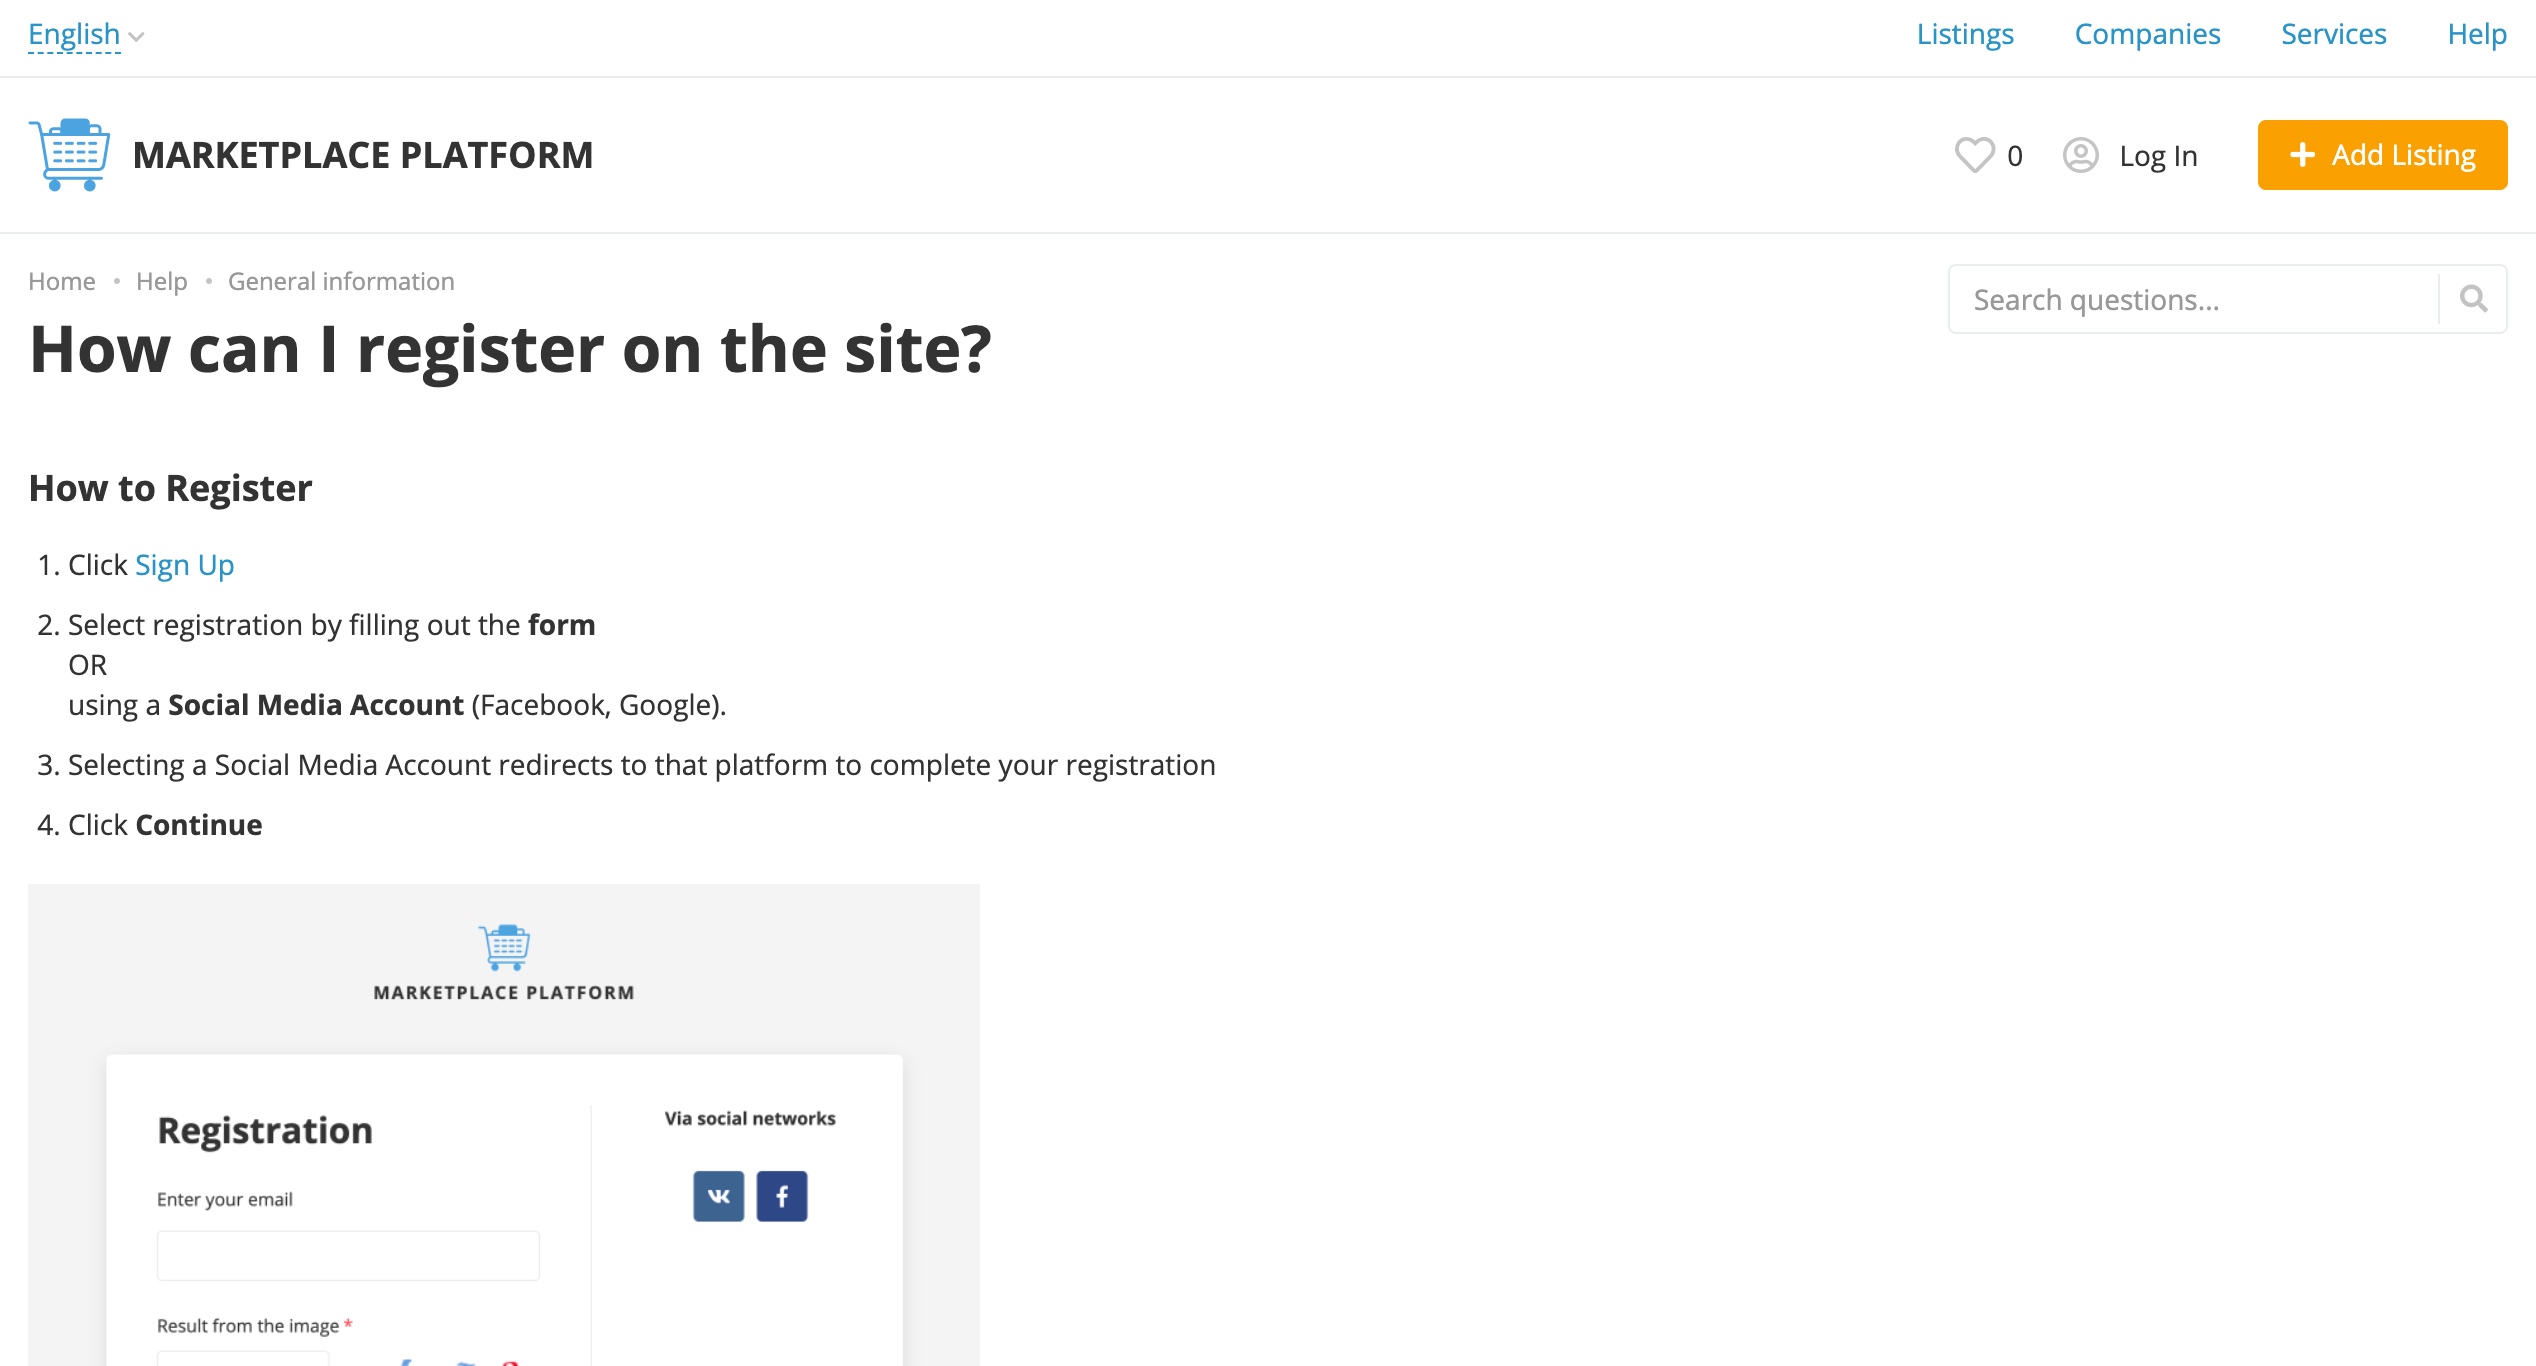
Task: Go to Home via breadcrumb
Action: point(62,281)
